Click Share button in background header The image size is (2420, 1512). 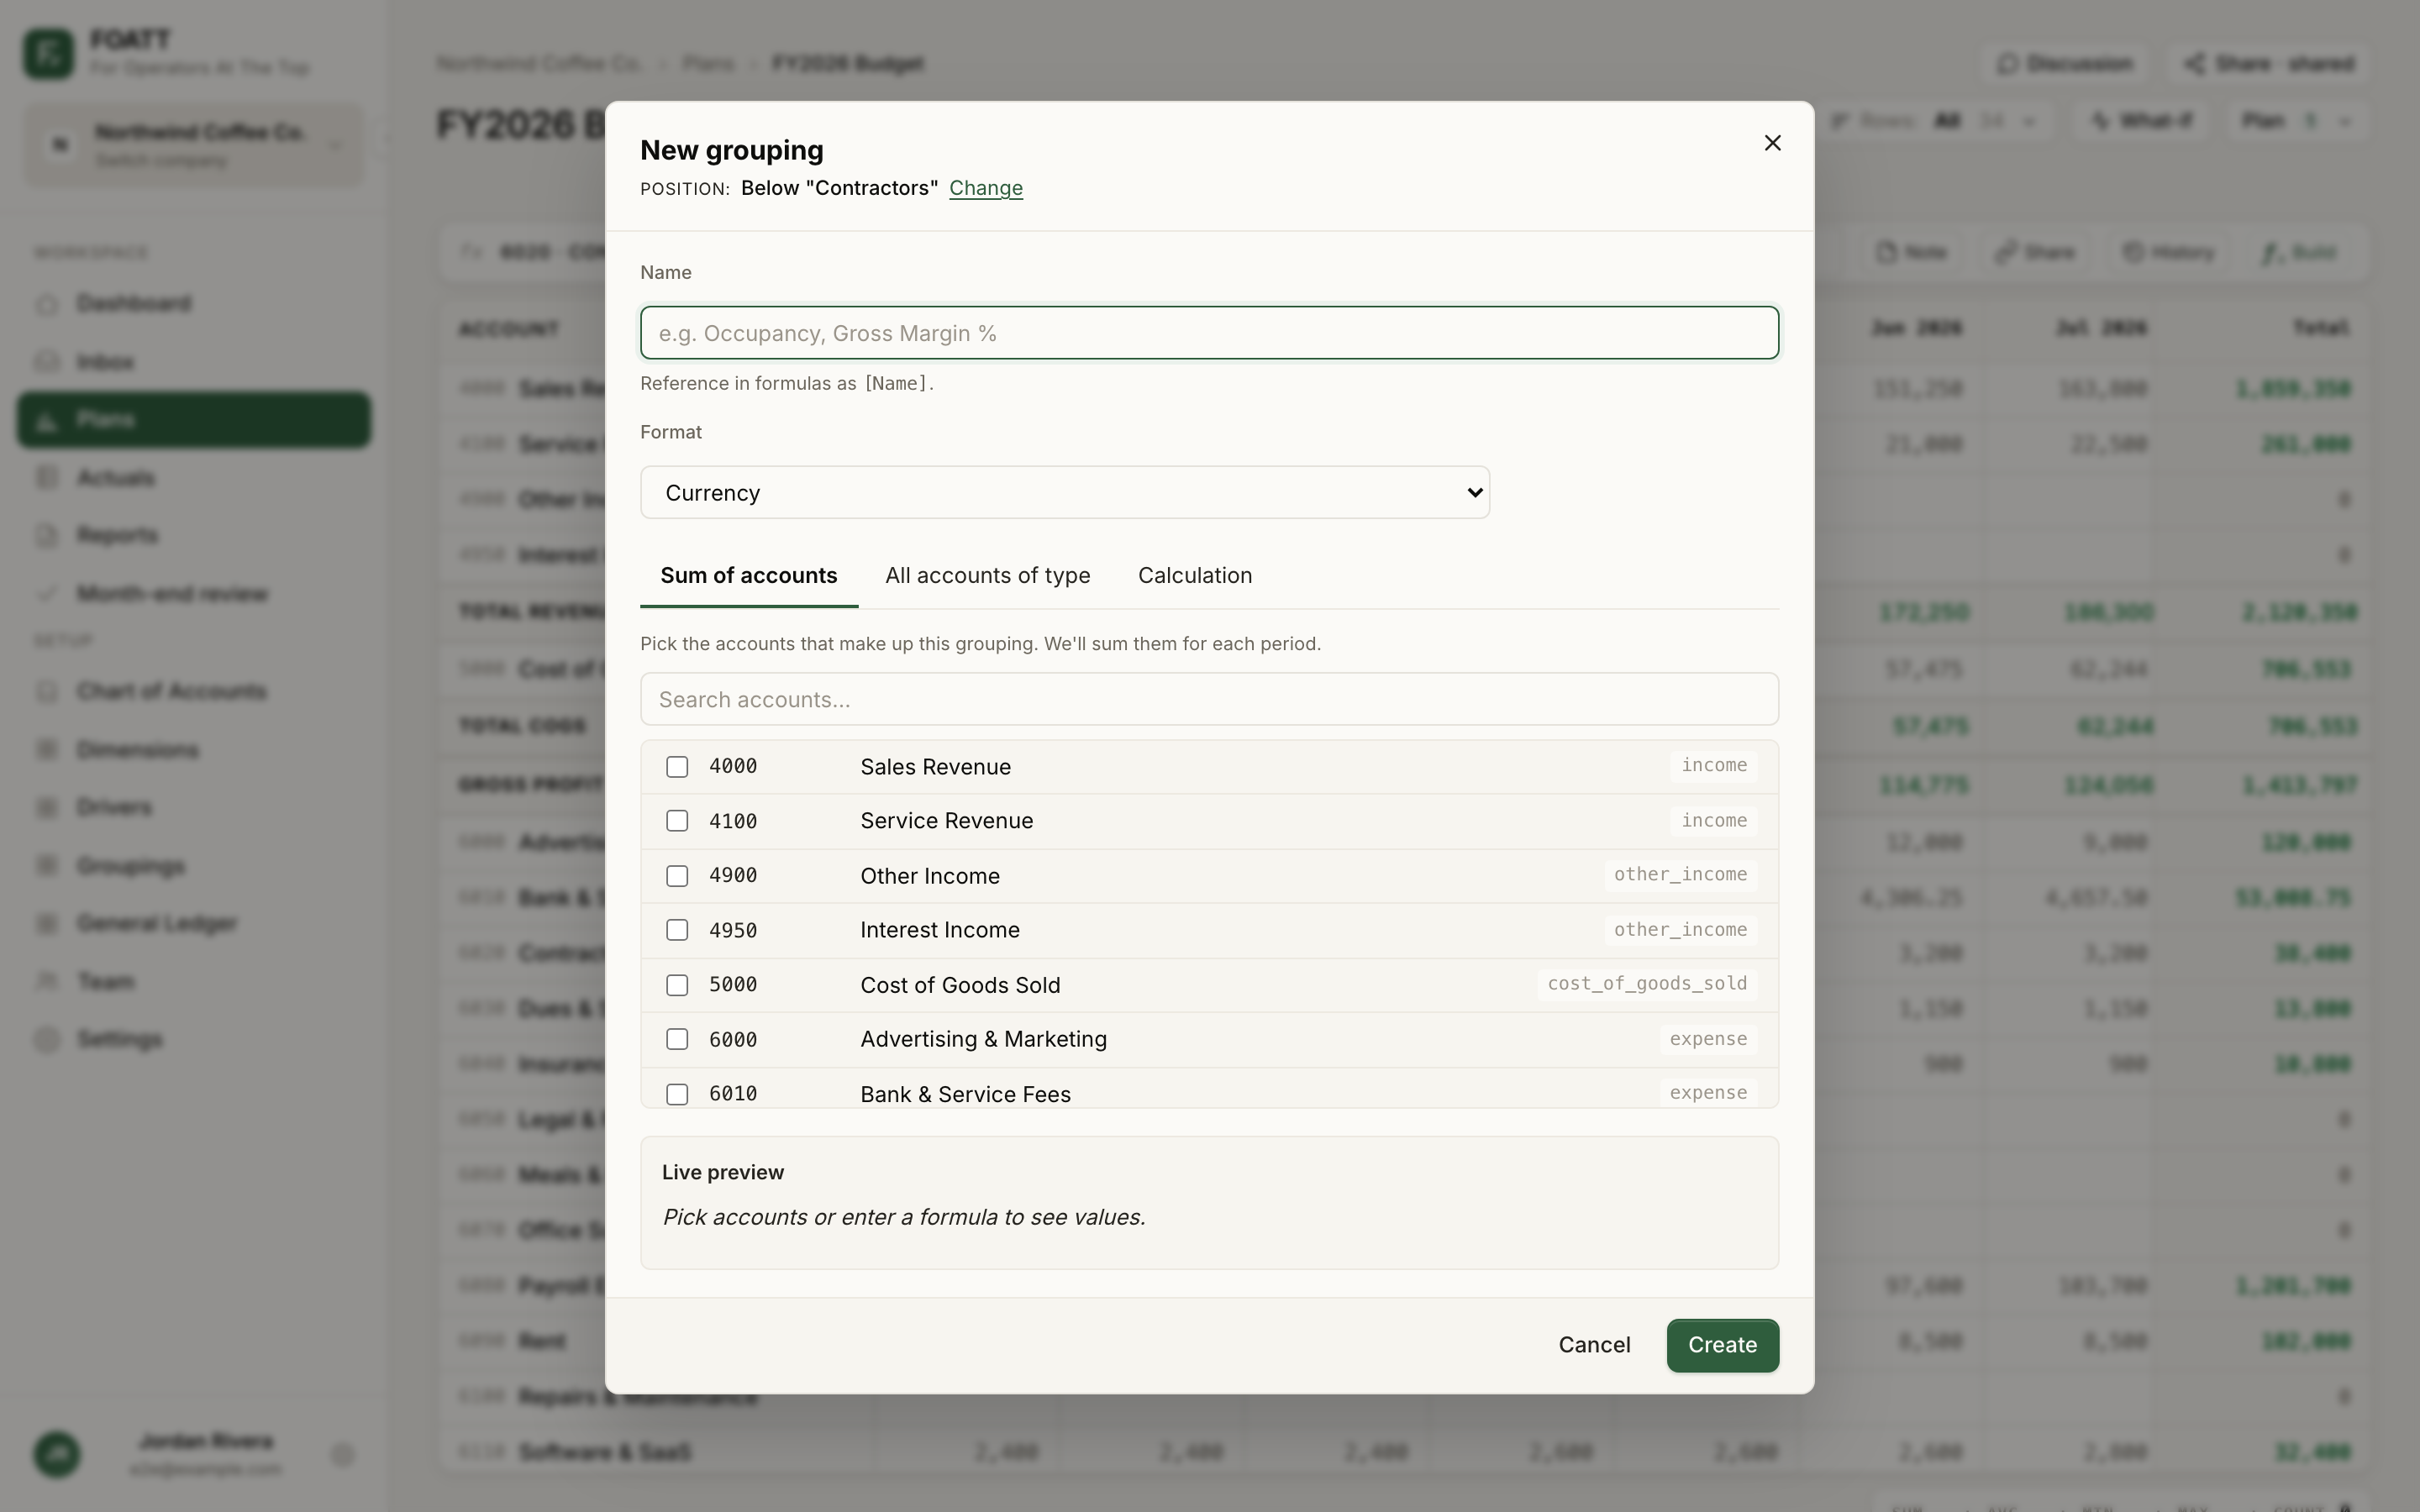pyautogui.click(x=2268, y=64)
